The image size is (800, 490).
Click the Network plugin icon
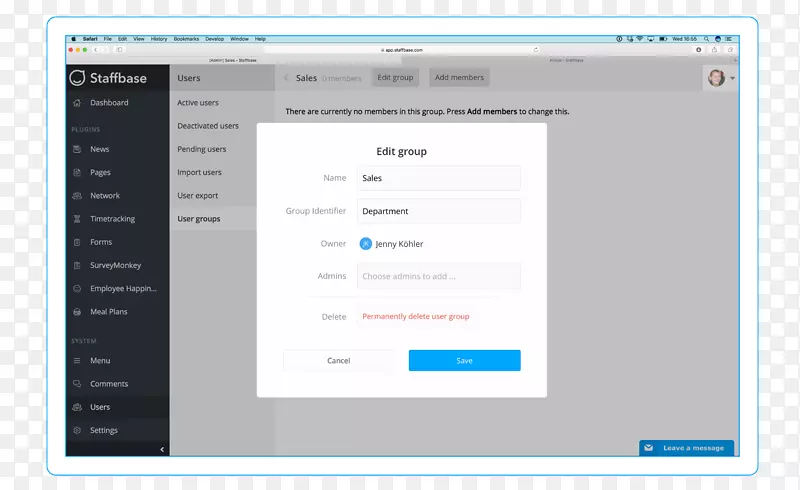click(77, 195)
